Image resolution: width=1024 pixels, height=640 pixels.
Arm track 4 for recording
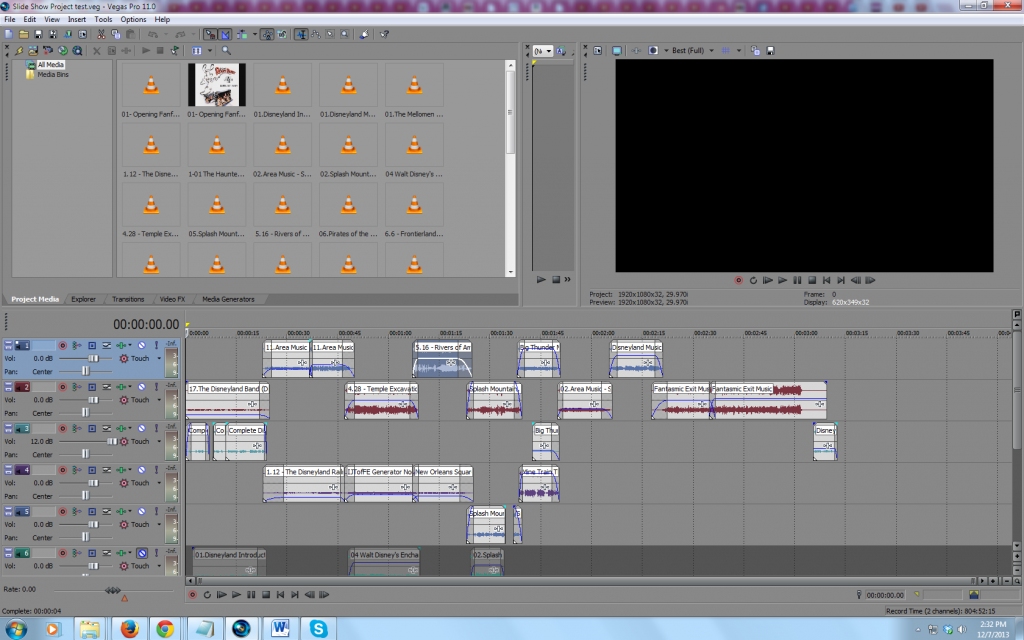pyautogui.click(x=63, y=470)
